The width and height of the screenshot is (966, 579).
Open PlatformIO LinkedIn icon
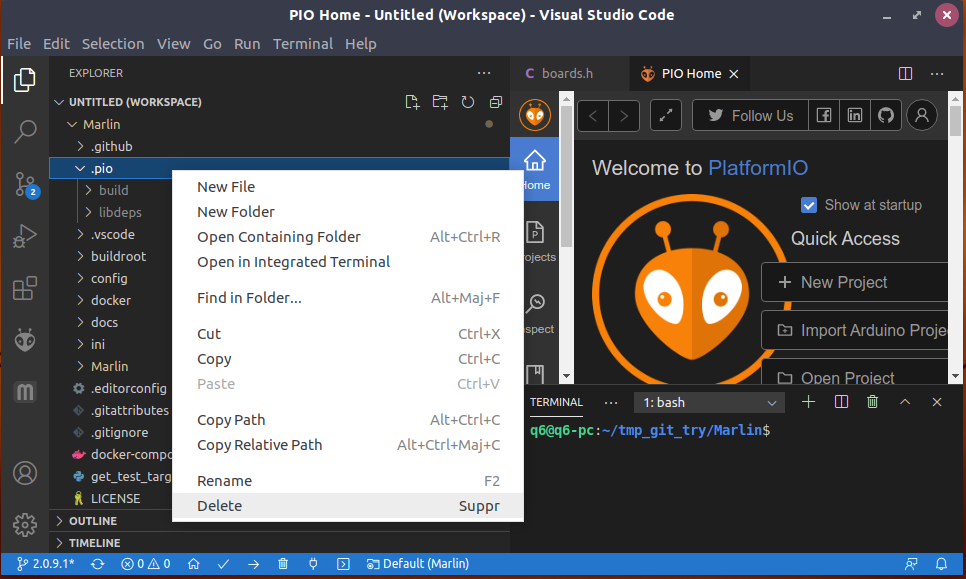pos(855,115)
